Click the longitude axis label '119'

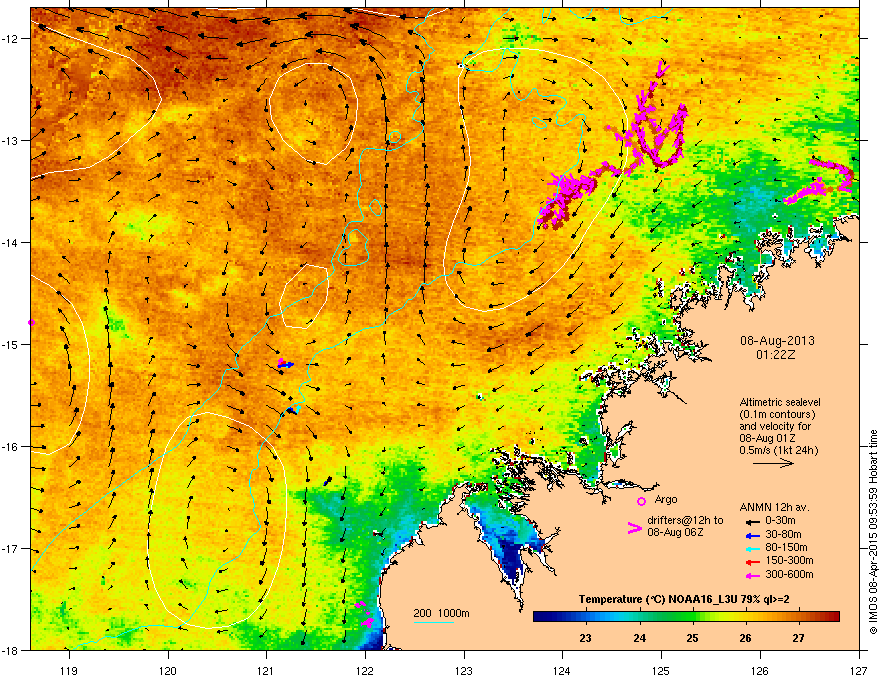[69, 670]
